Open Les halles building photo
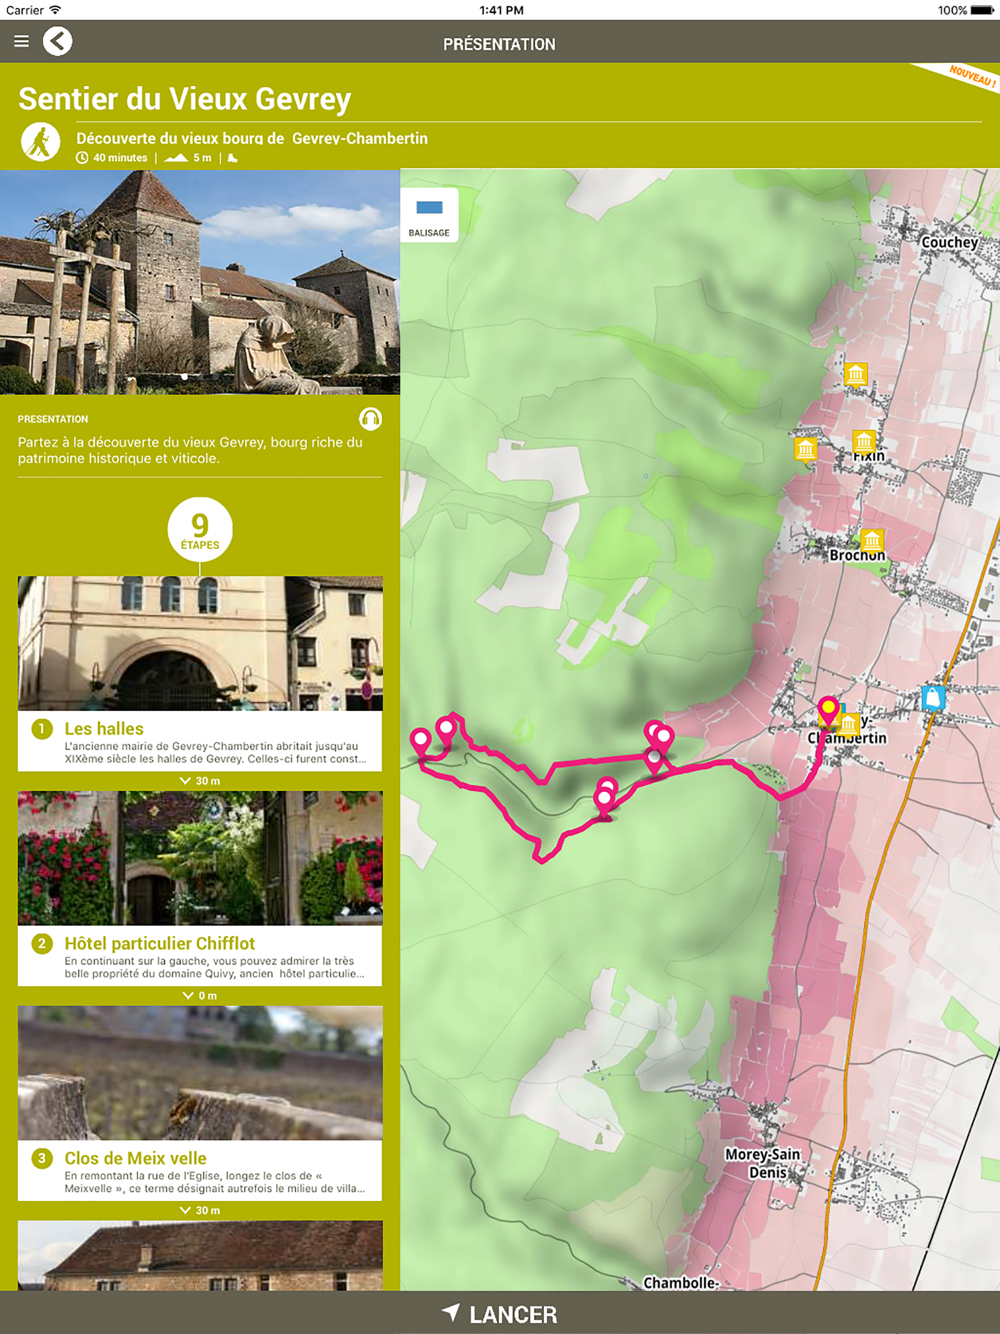 [200, 644]
